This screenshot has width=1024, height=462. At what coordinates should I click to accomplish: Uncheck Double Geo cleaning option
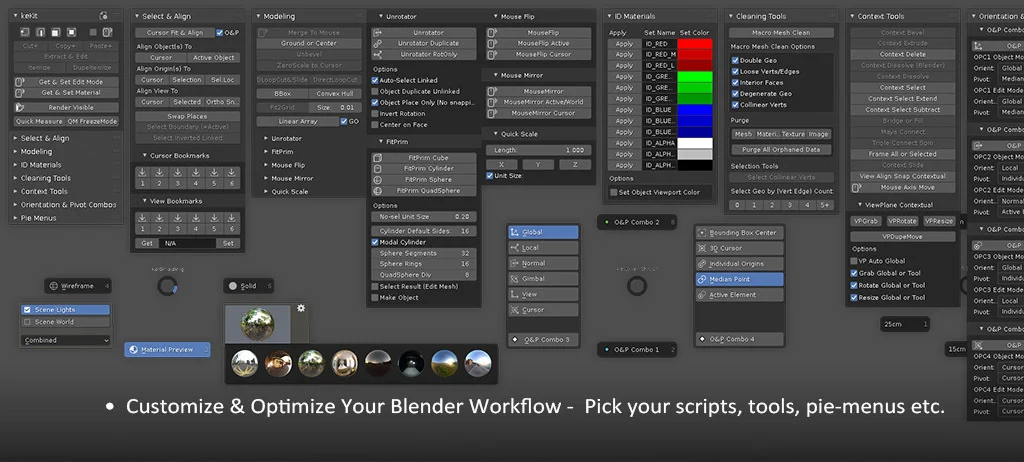tap(735, 60)
